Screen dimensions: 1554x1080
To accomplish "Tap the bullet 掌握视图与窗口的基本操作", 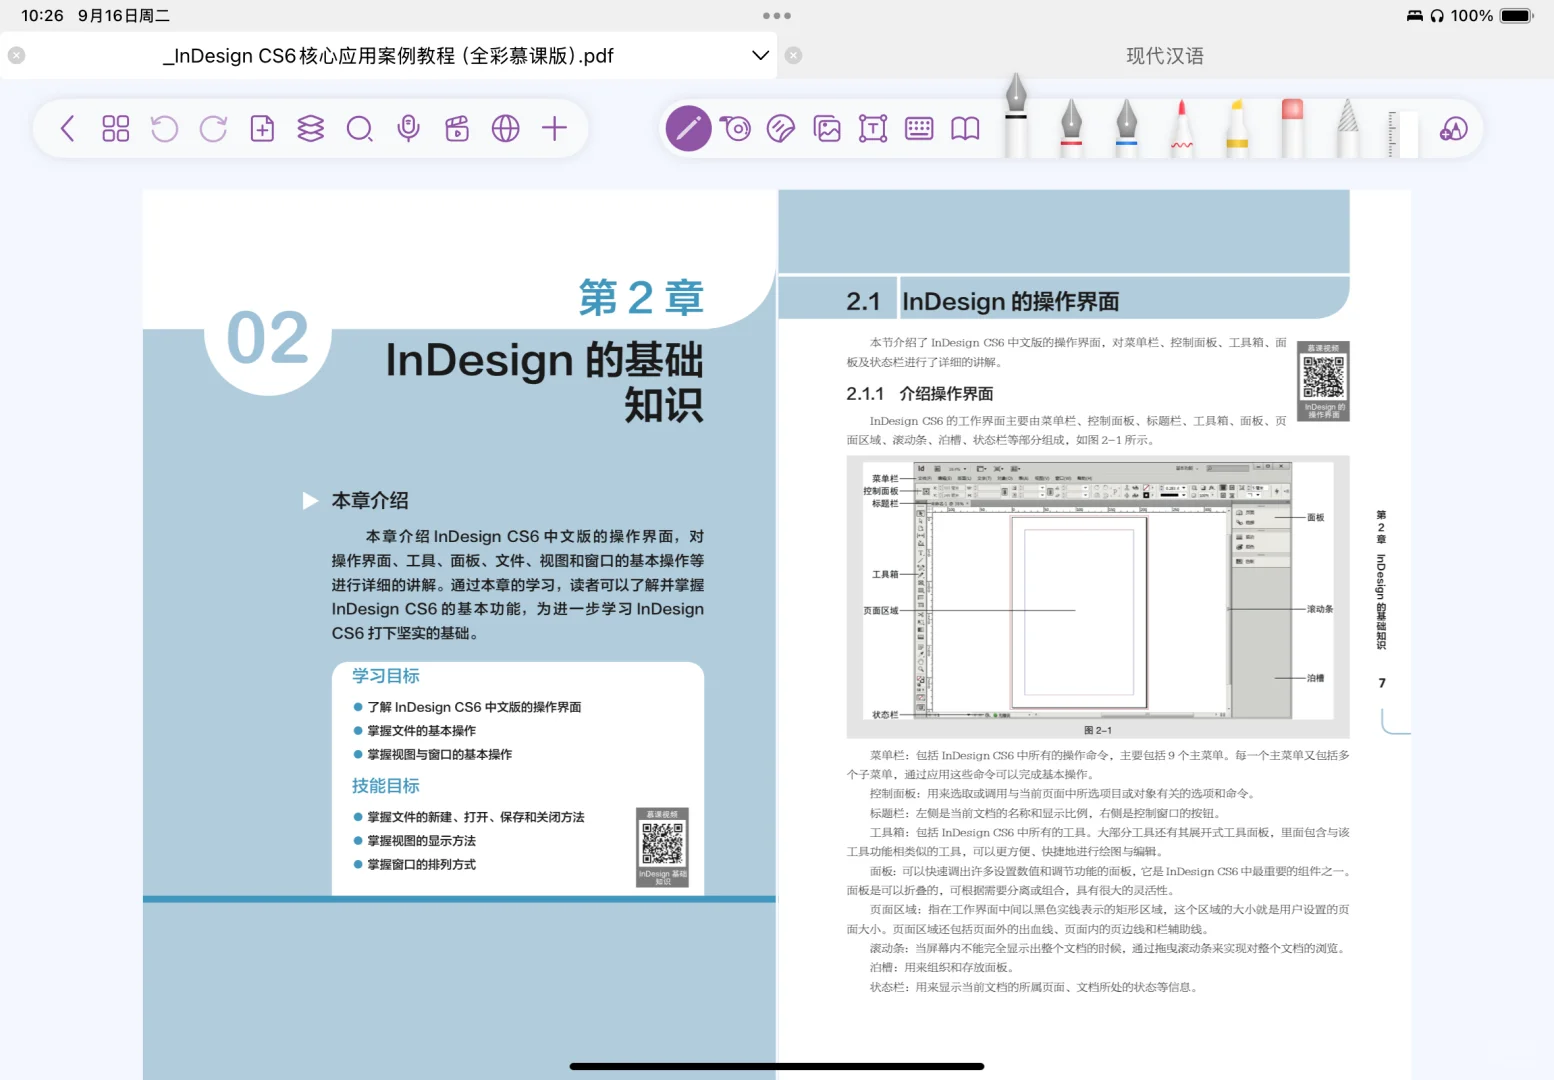I will pyautogui.click(x=439, y=755).
